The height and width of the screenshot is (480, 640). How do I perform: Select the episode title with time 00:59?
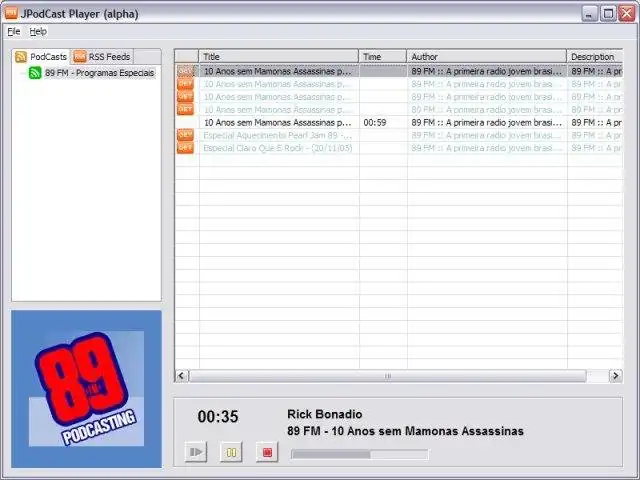coord(279,122)
